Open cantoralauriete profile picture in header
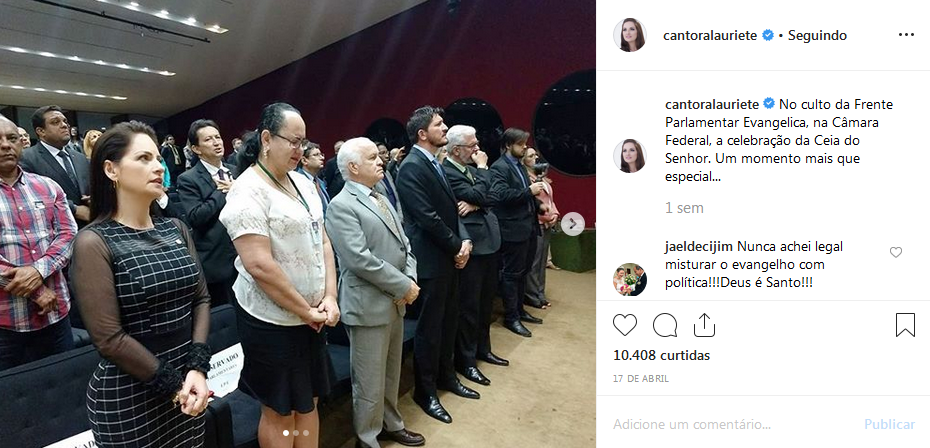This screenshot has height=448, width=930. pyautogui.click(x=629, y=35)
